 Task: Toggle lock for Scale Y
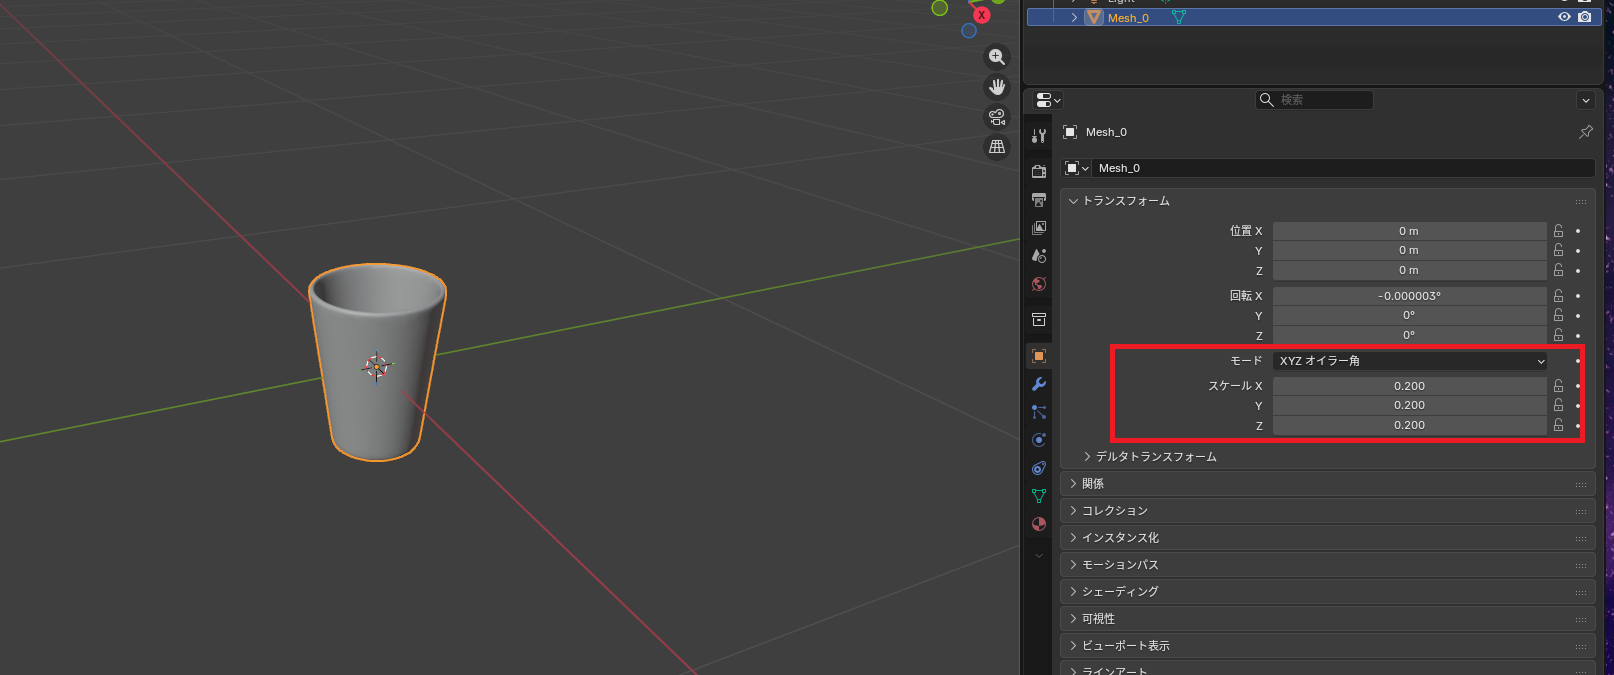[x=1558, y=405]
